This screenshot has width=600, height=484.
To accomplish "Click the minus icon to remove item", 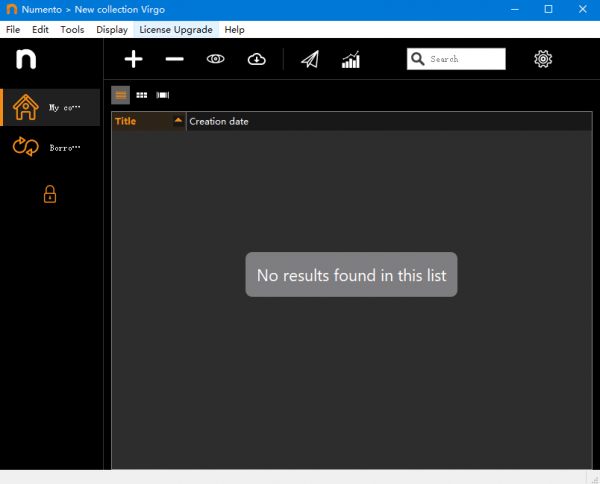I will click(x=174, y=60).
